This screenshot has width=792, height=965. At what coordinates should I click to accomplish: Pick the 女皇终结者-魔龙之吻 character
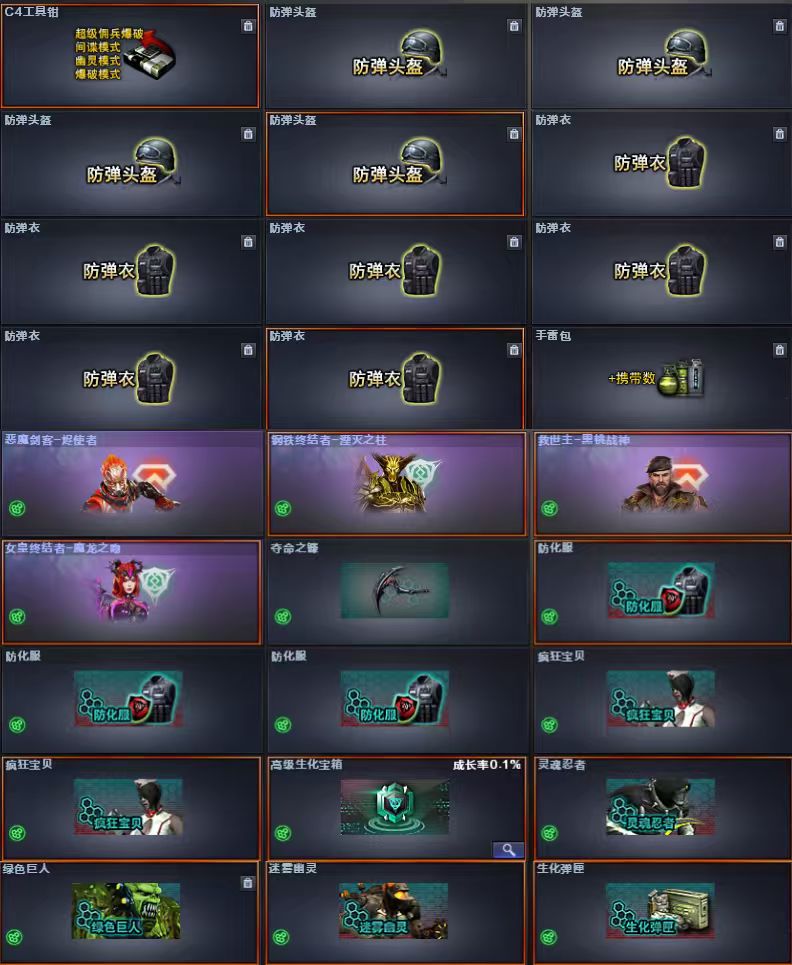pos(131,592)
